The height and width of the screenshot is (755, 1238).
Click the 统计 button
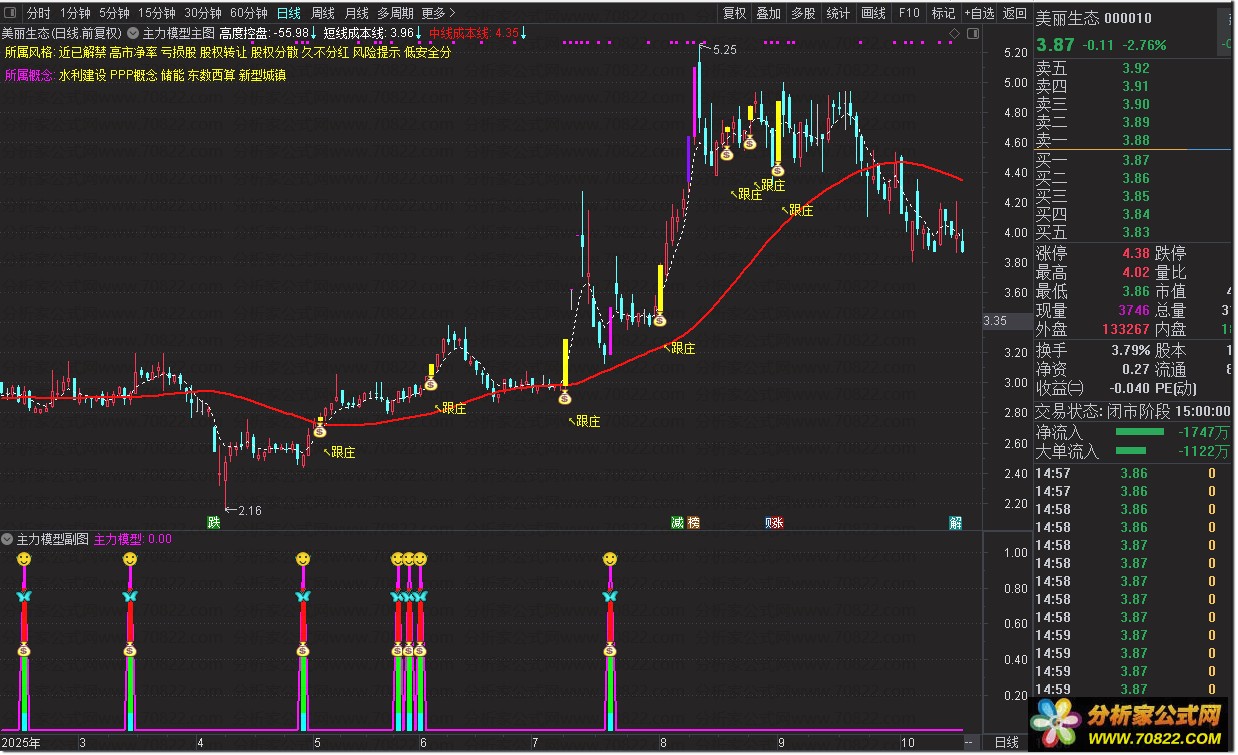tap(838, 13)
